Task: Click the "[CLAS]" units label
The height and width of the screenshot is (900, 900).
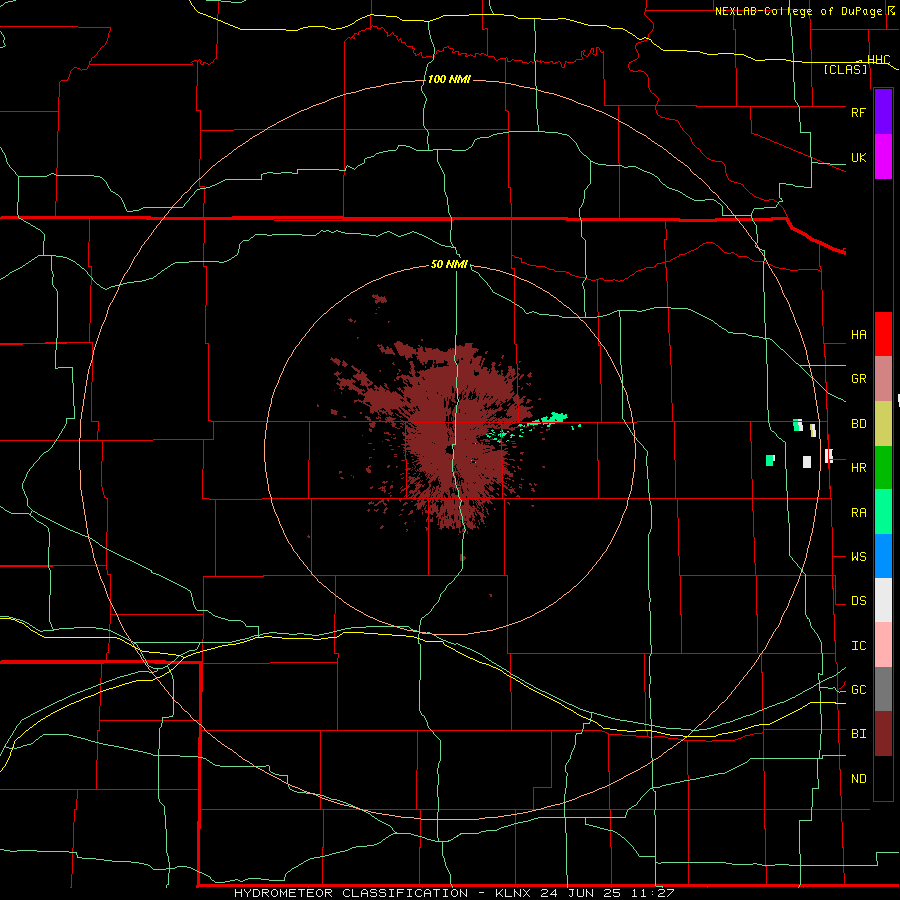Action: click(x=845, y=70)
